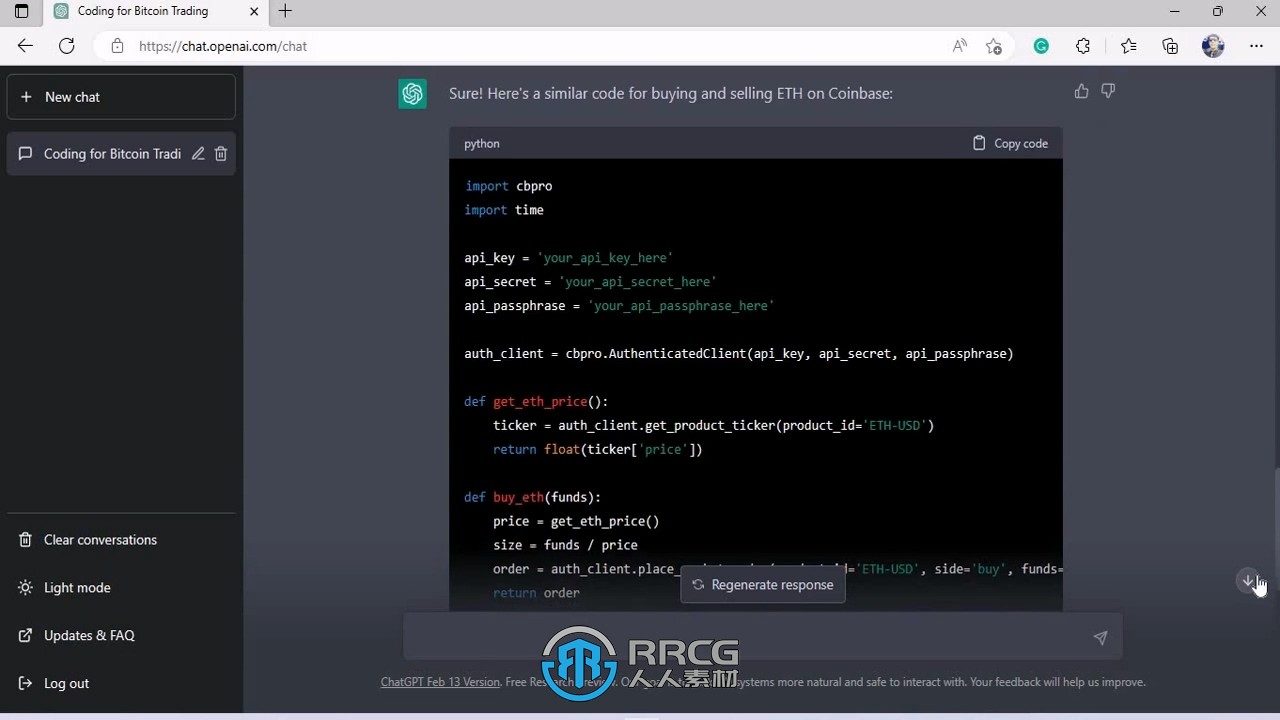
Task: Open browser extensions puzzle icon
Action: [1083, 46]
